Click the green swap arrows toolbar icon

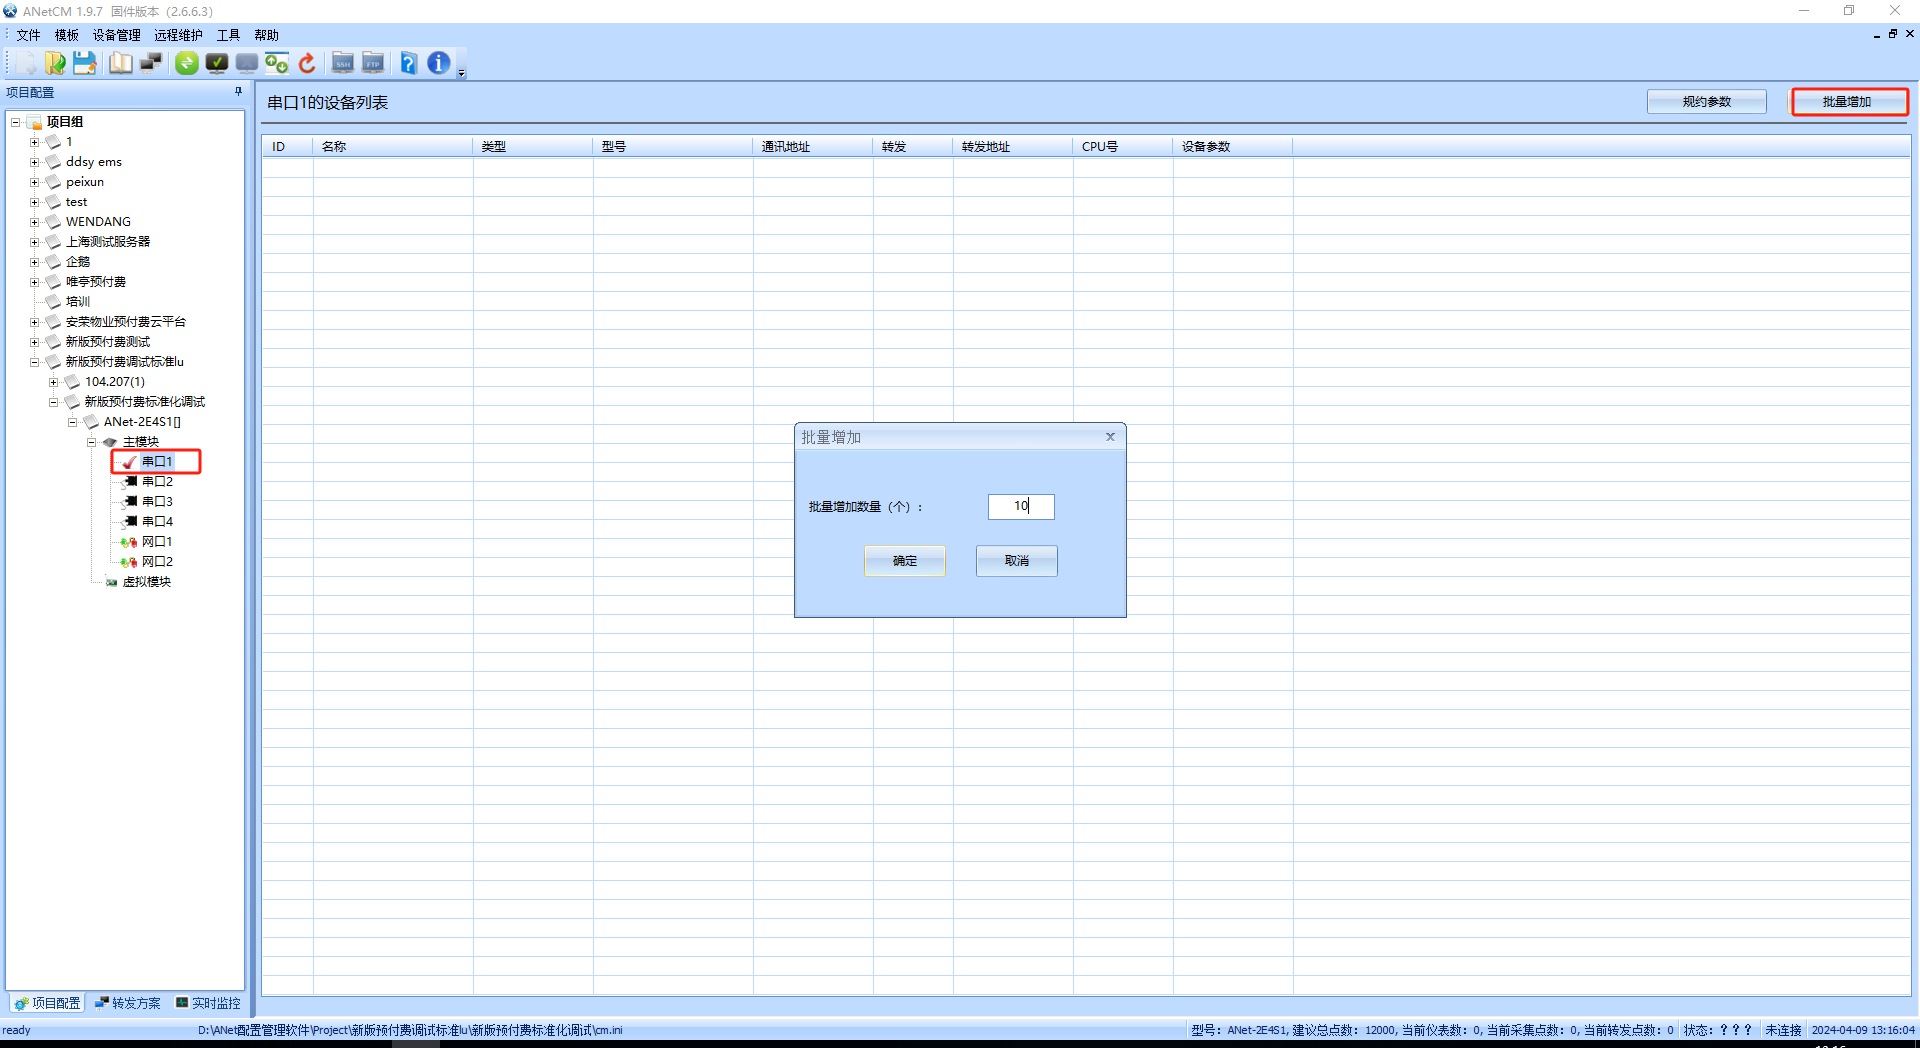pyautogui.click(x=187, y=63)
